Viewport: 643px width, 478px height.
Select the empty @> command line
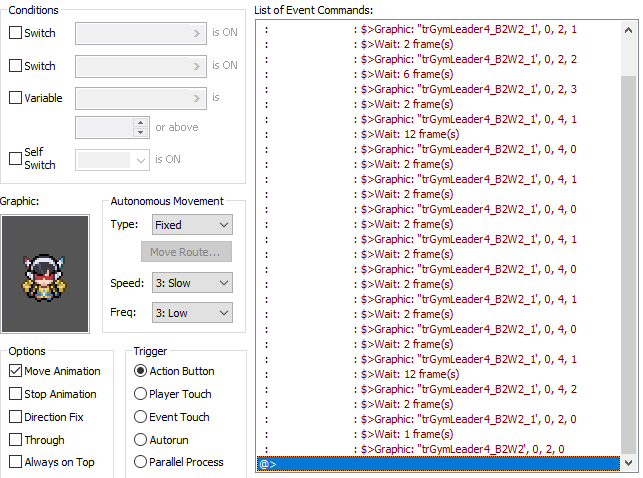[438, 464]
